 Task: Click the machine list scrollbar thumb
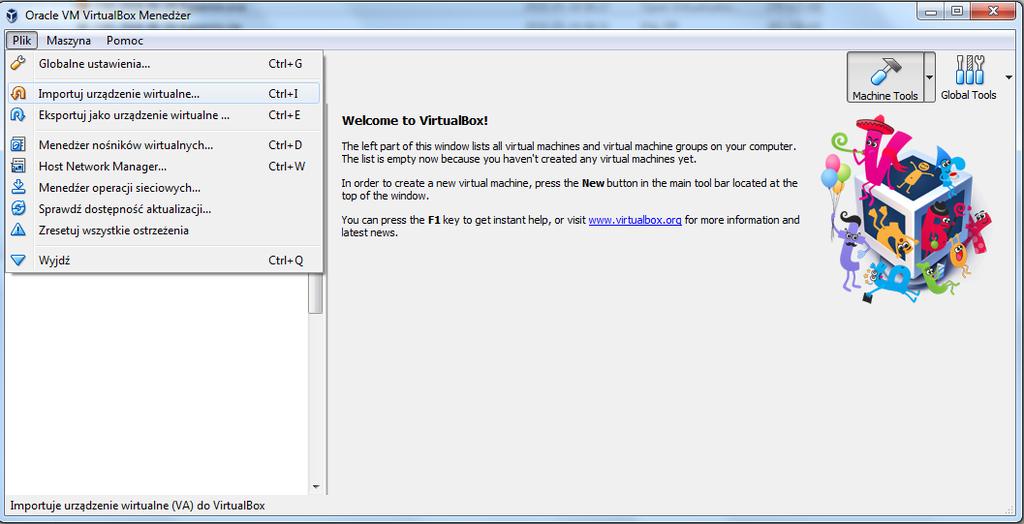316,293
